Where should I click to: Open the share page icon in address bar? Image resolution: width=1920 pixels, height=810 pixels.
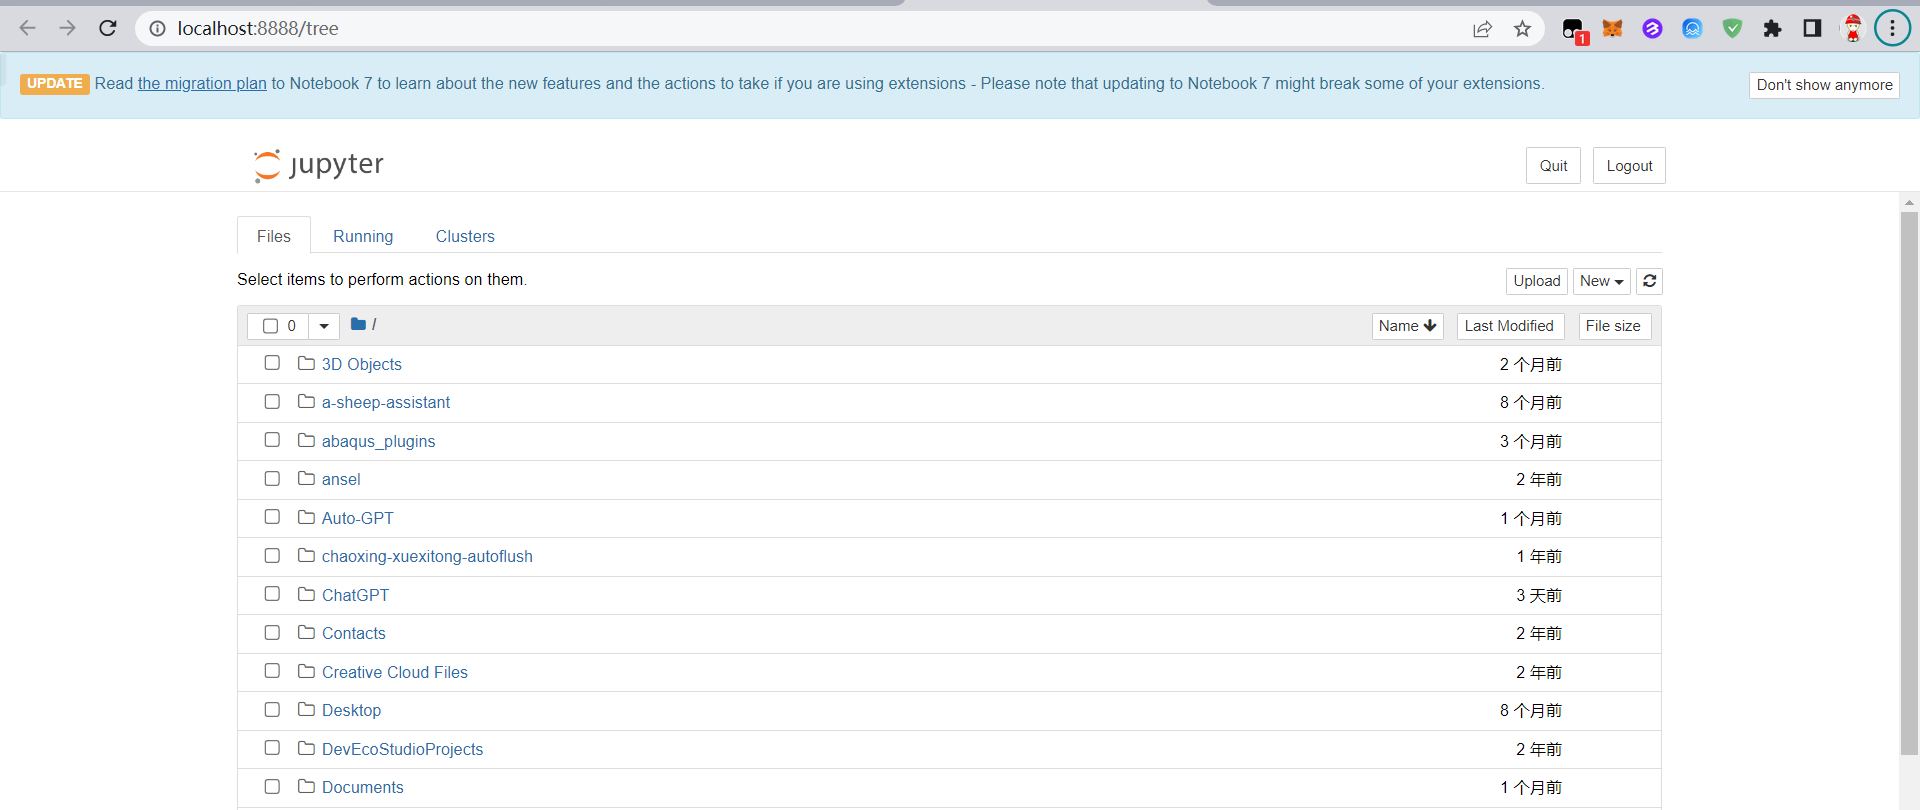tap(1482, 29)
